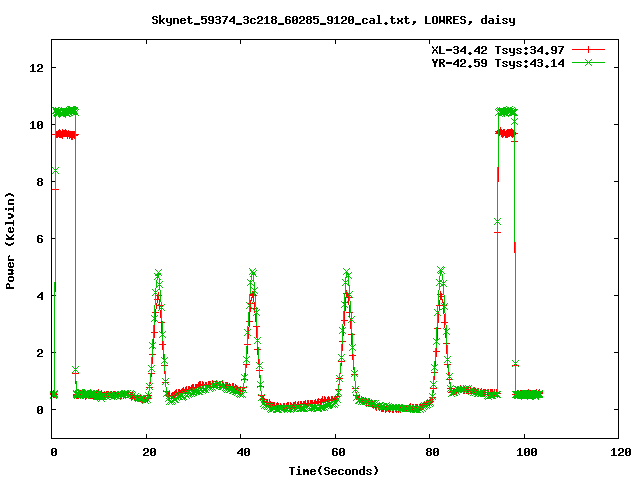Click the y-axis tick label 6
The height and width of the screenshot is (480, 640).
click(x=40, y=239)
